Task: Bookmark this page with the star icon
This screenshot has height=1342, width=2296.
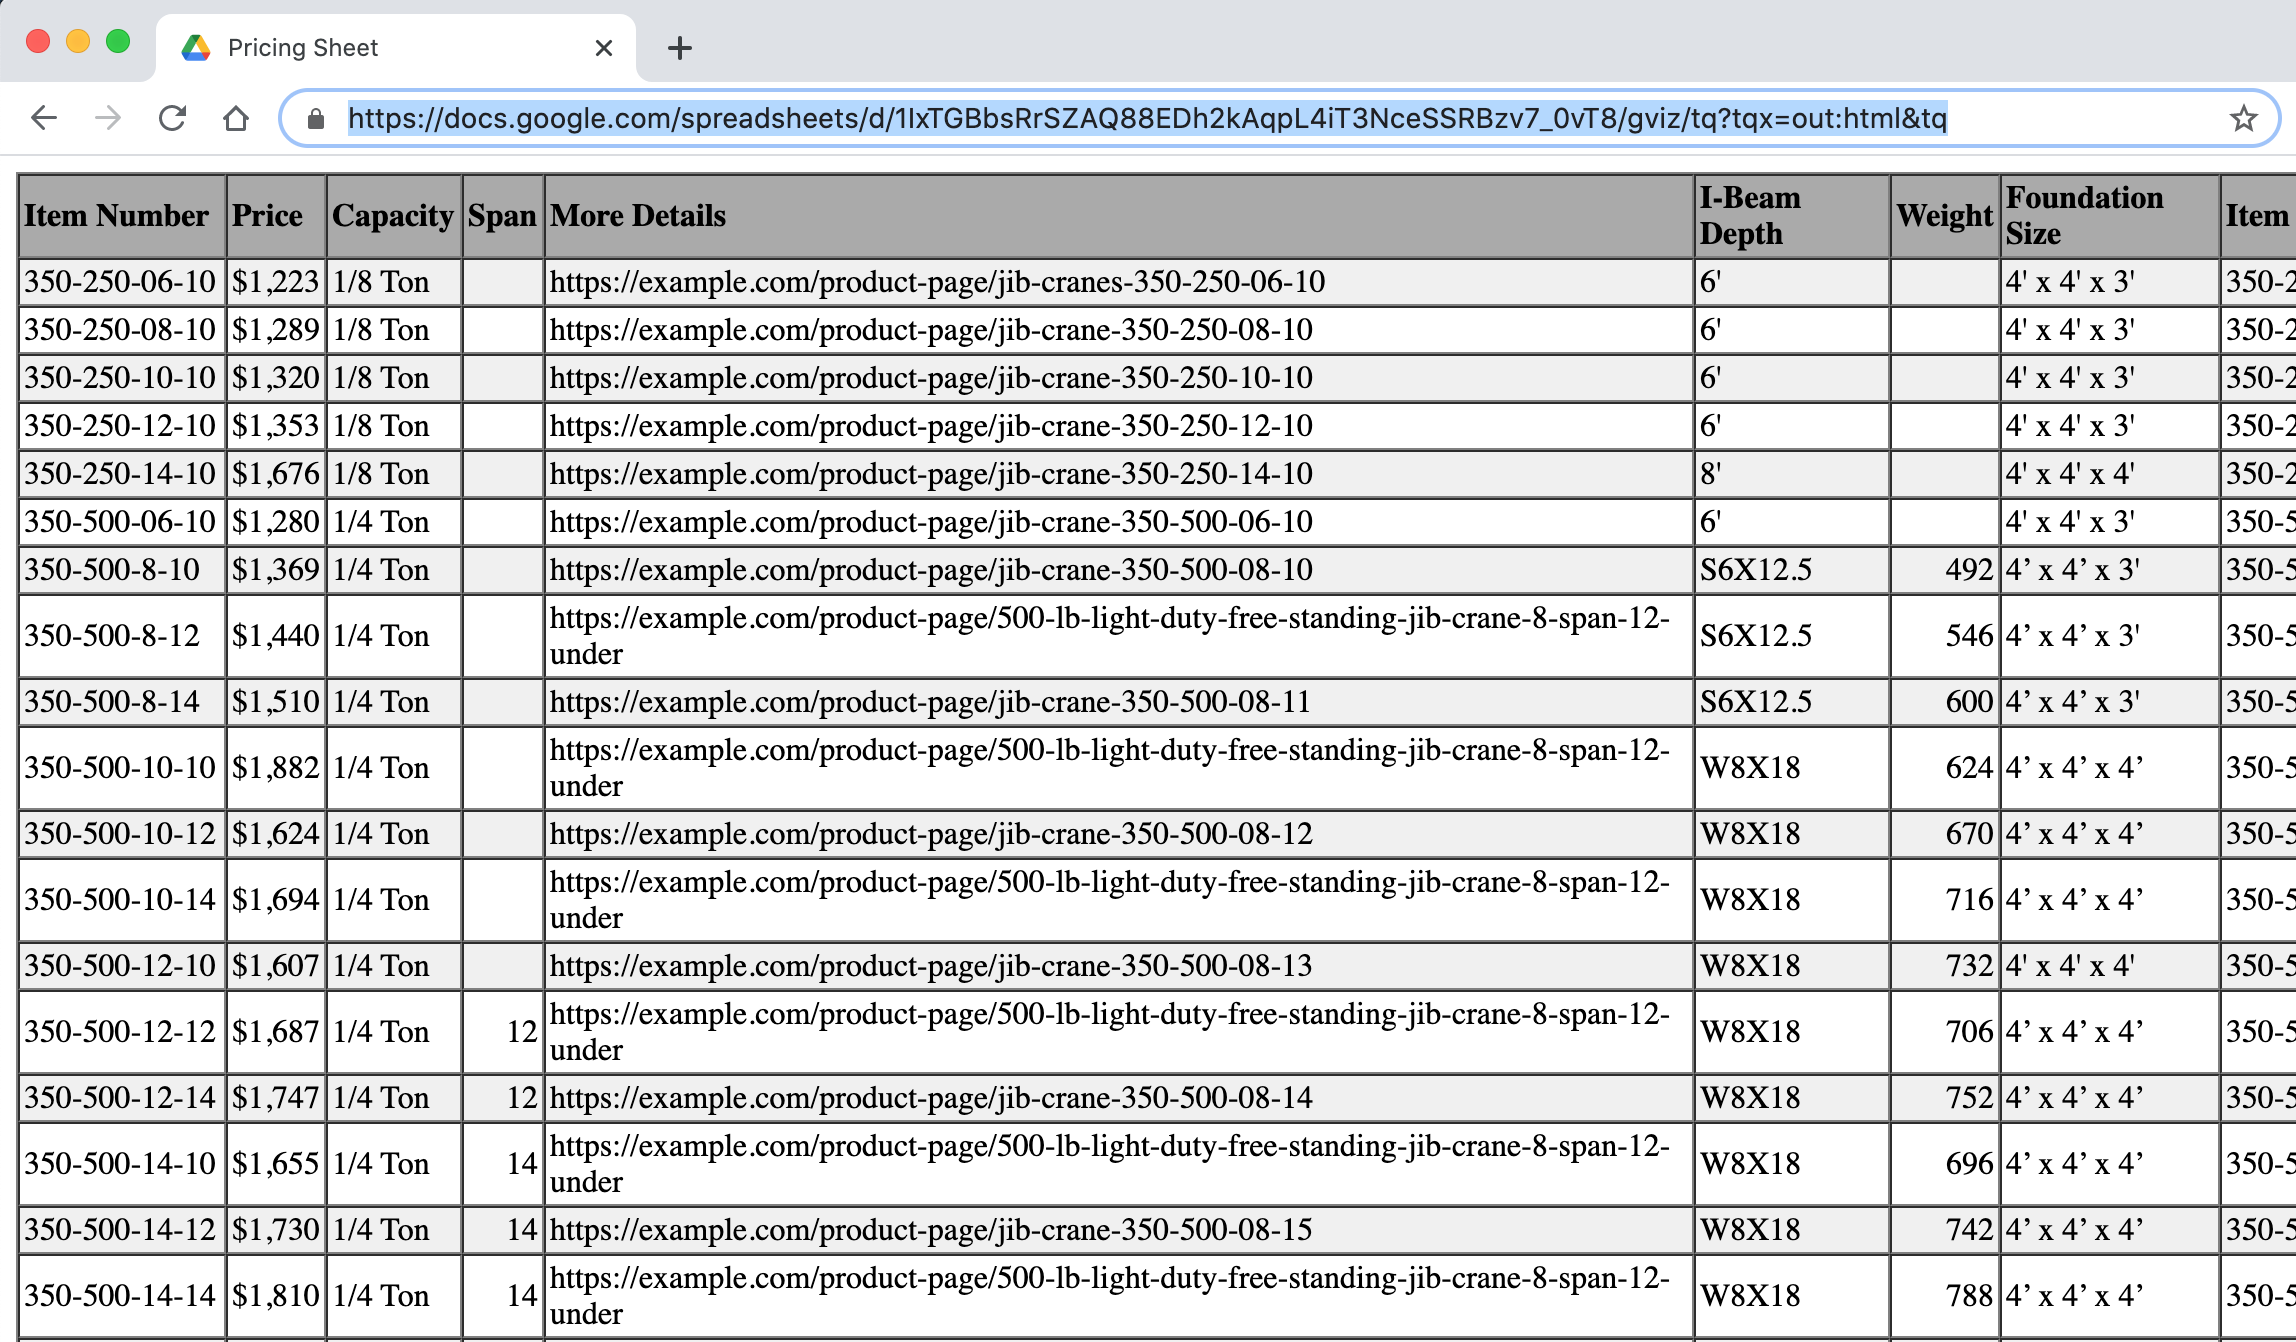Action: [2243, 118]
